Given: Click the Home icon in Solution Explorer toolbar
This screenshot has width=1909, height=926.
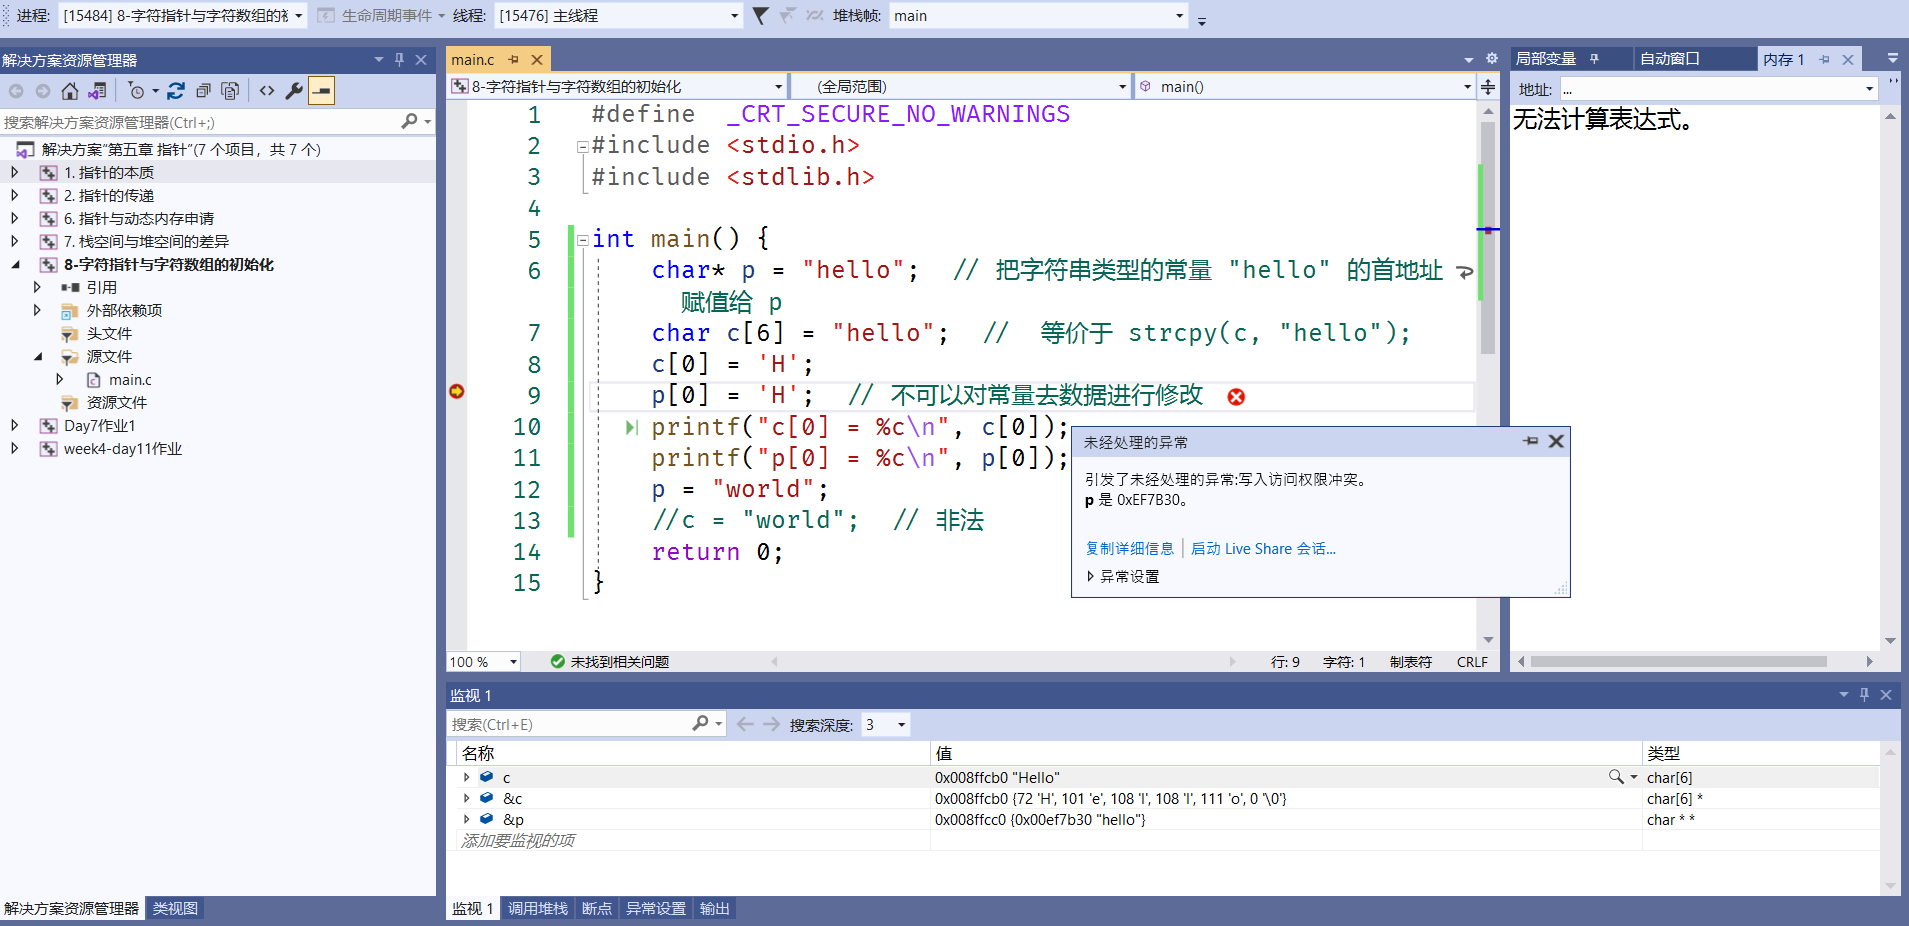Looking at the screenshot, I should 69,91.
